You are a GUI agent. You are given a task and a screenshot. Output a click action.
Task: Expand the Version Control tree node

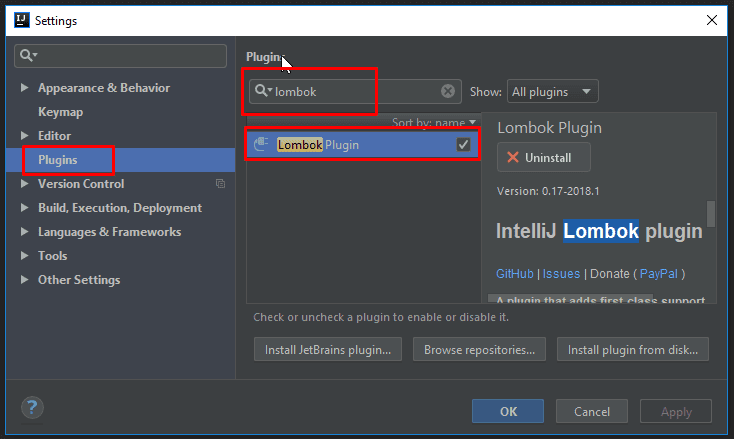coord(24,183)
